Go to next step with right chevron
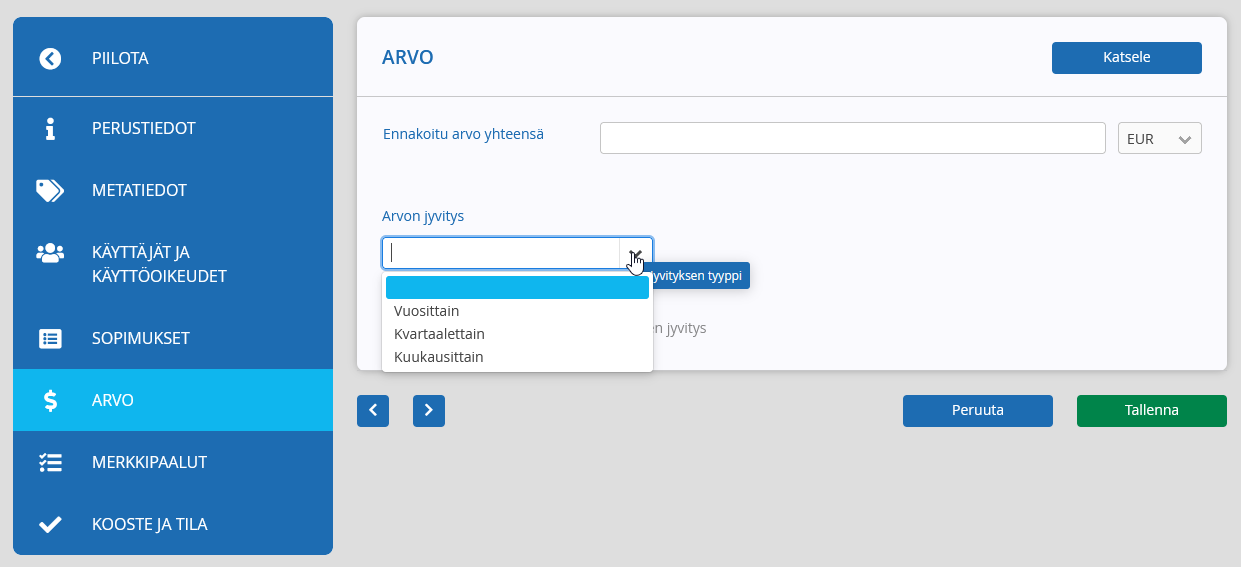 pos(429,411)
